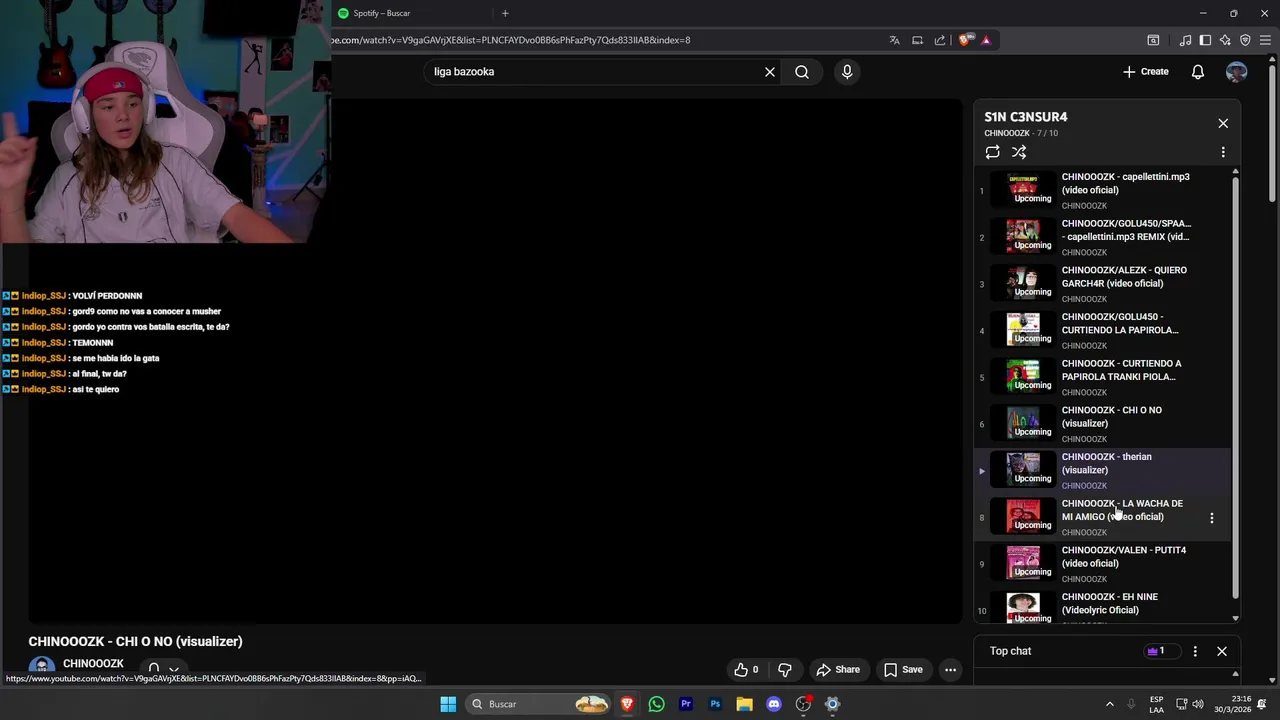The width and height of the screenshot is (1280, 720).
Task: Open the account avatar menu
Action: (x=1237, y=72)
